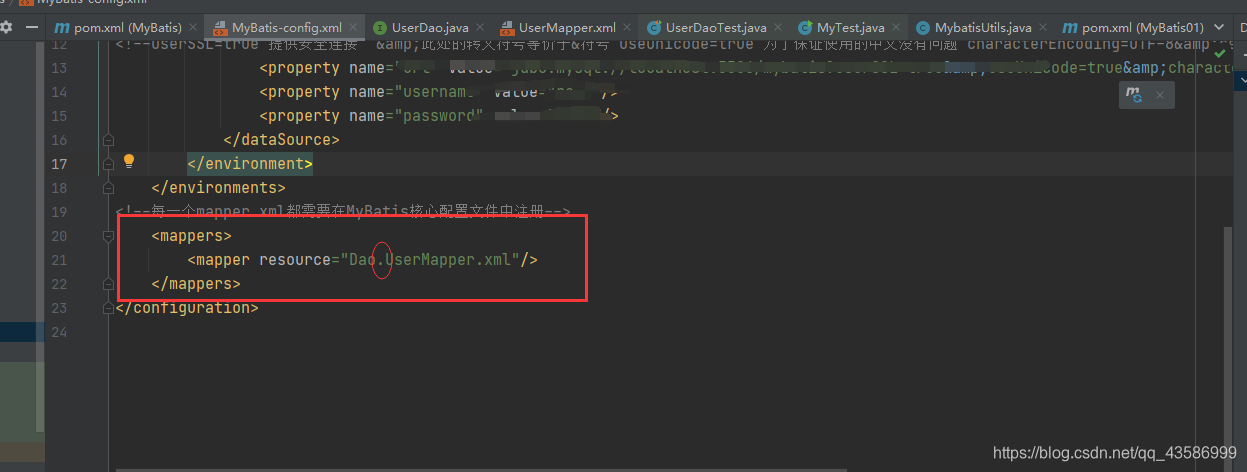1247x472 pixels.
Task: Collapse the mappers block fold marker on line 20
Action: coord(108,236)
